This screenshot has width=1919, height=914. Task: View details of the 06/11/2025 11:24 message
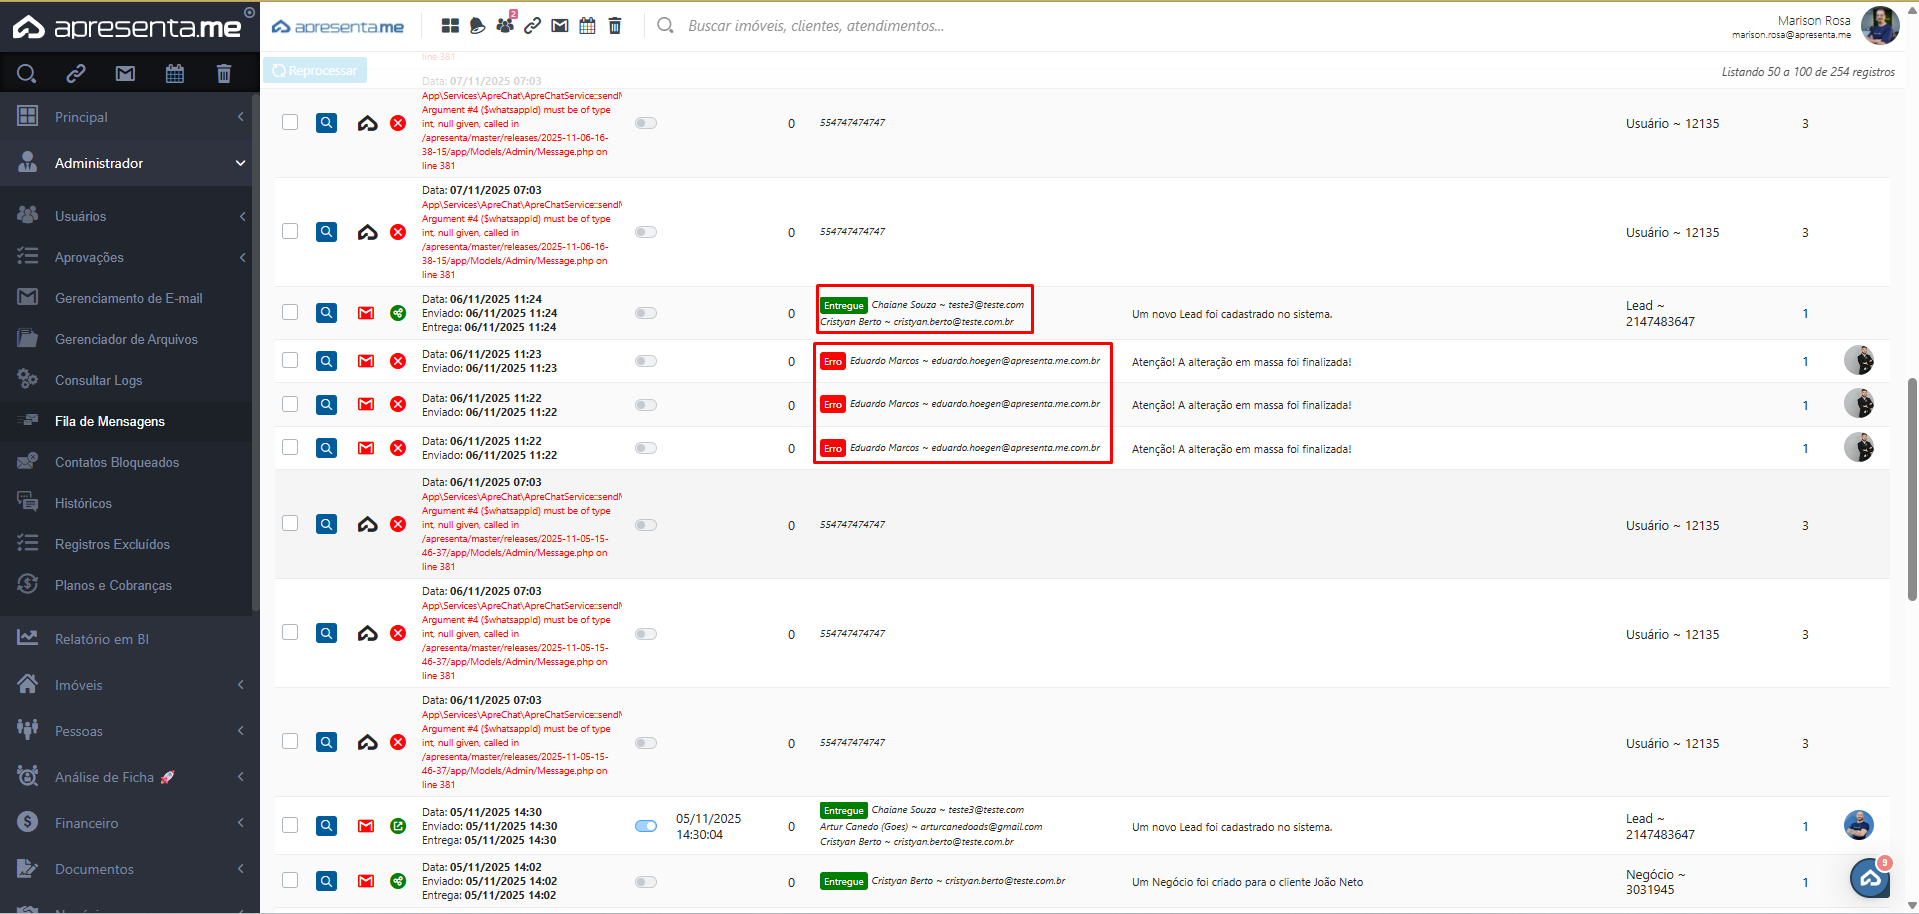point(327,313)
